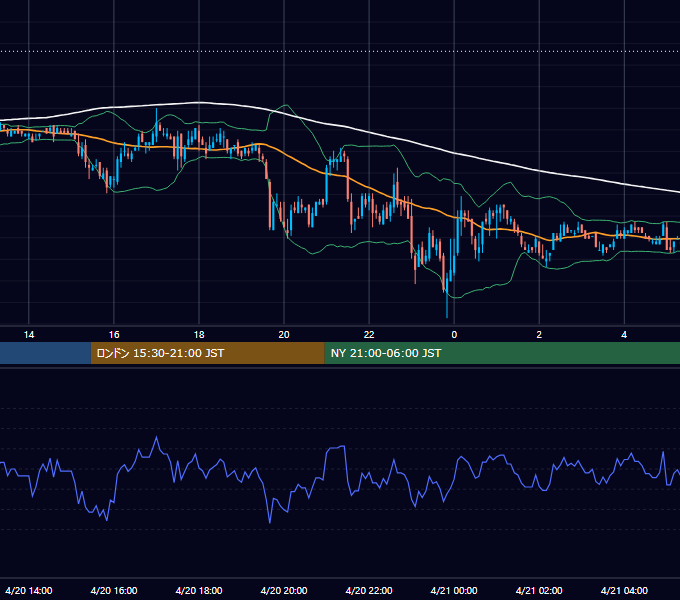Click the 4/20 16:00 label on the oscillator axis
Image resolution: width=680 pixels, height=600 pixels.
(x=114, y=590)
